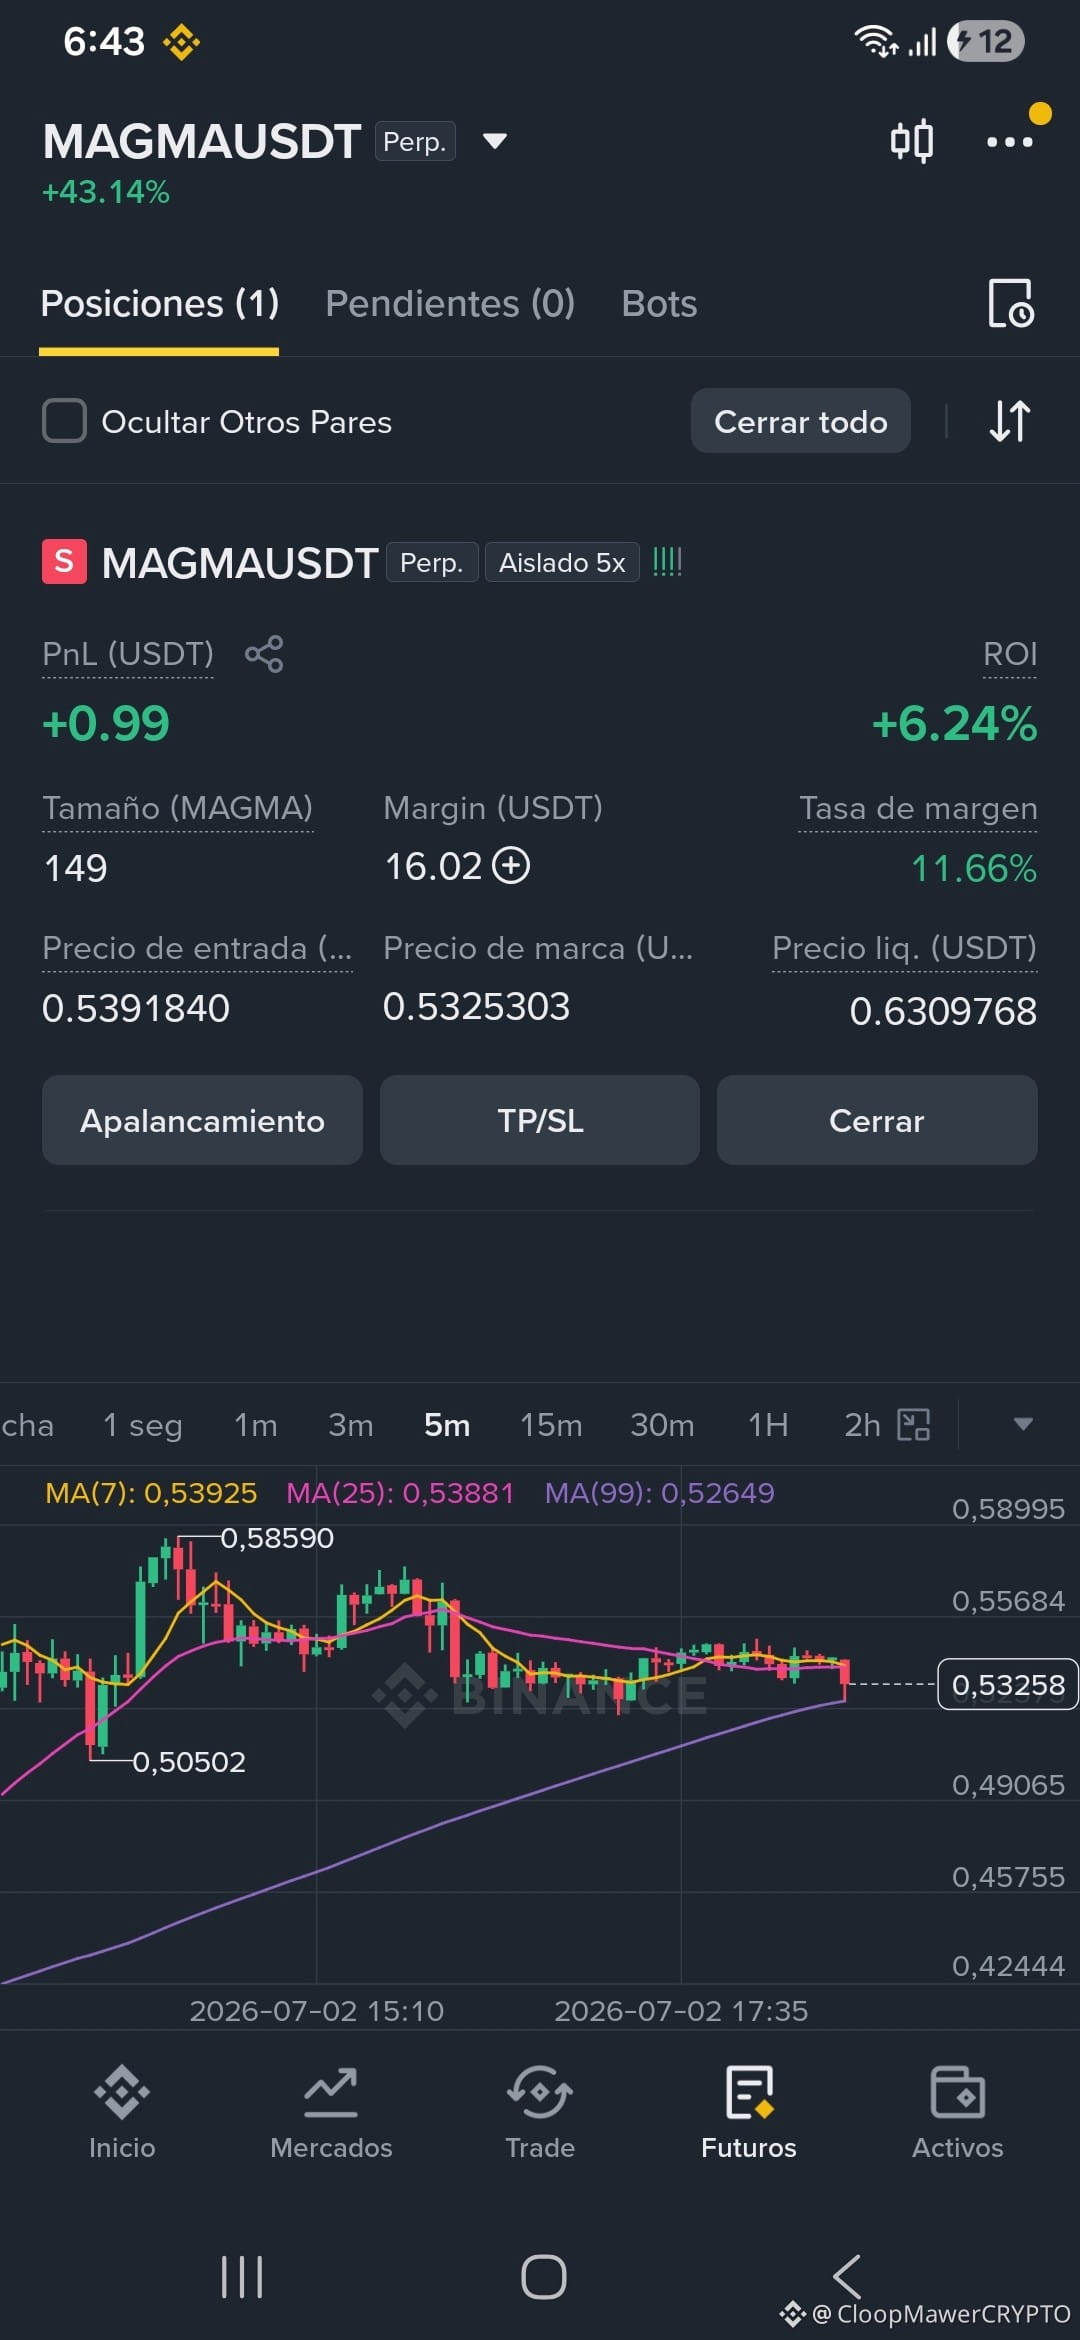Open the three-dot more options menu
The image size is (1080, 2340).
click(1010, 141)
